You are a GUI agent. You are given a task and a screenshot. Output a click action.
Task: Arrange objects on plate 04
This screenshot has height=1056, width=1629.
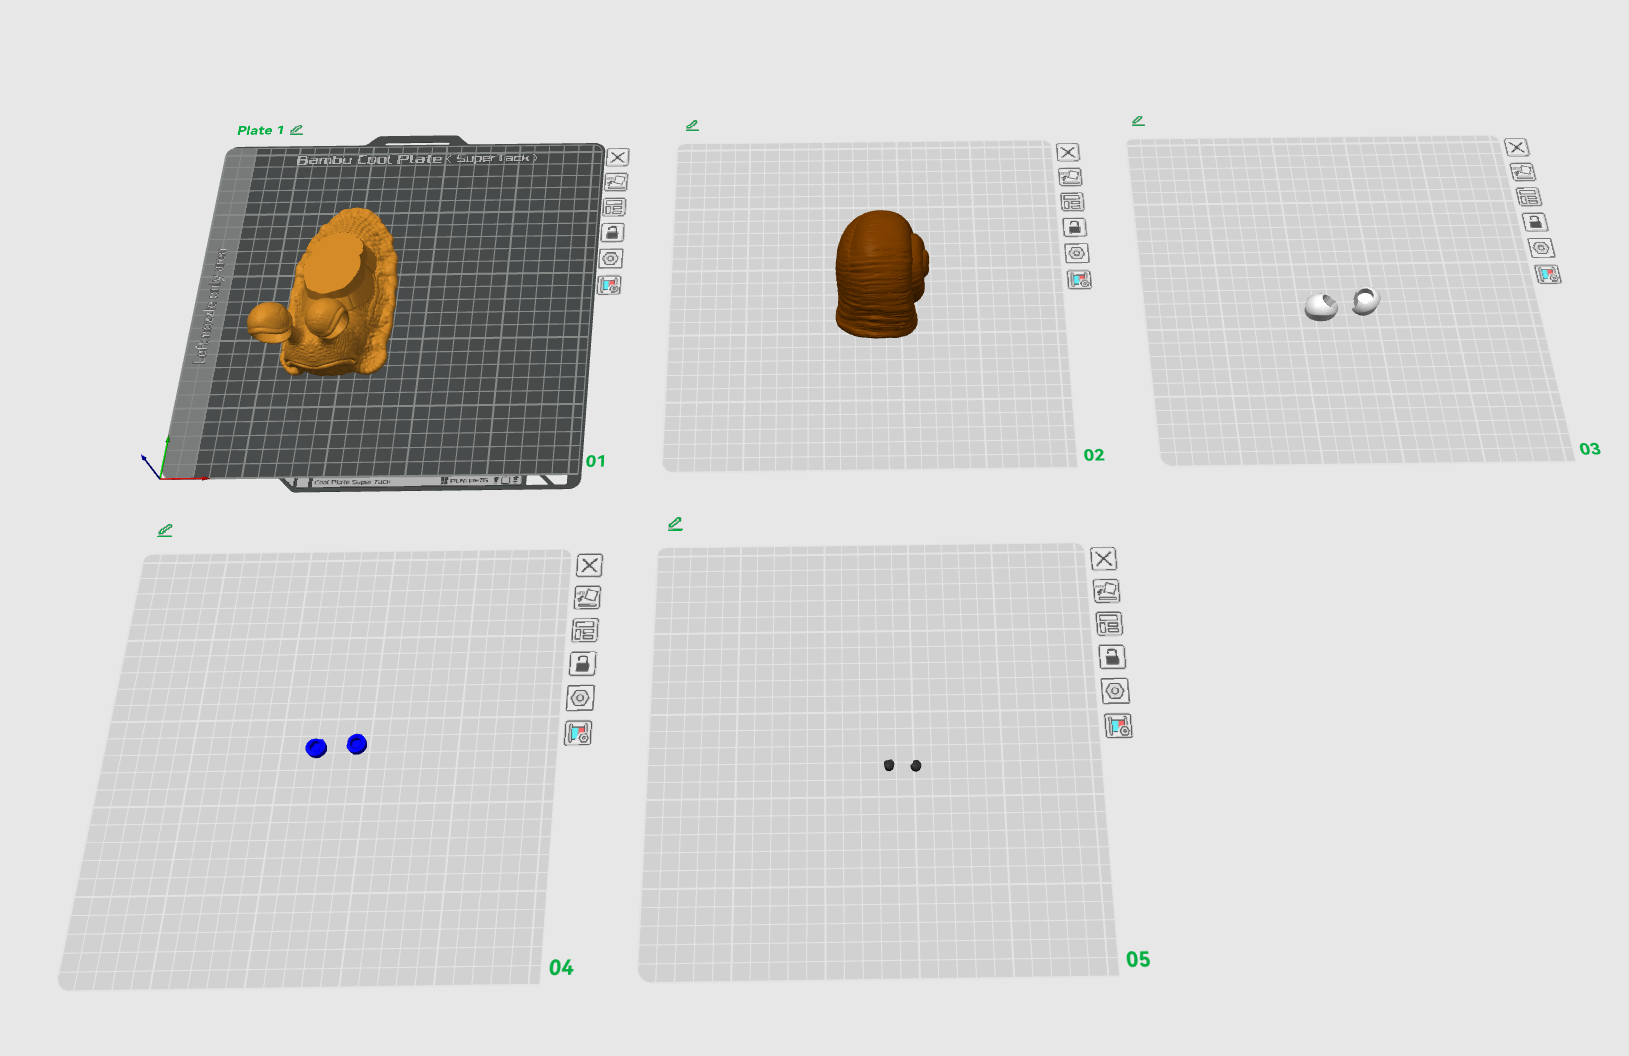point(585,630)
